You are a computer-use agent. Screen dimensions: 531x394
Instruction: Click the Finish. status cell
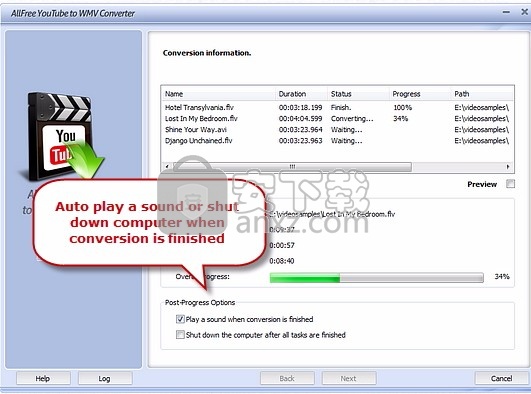341,108
